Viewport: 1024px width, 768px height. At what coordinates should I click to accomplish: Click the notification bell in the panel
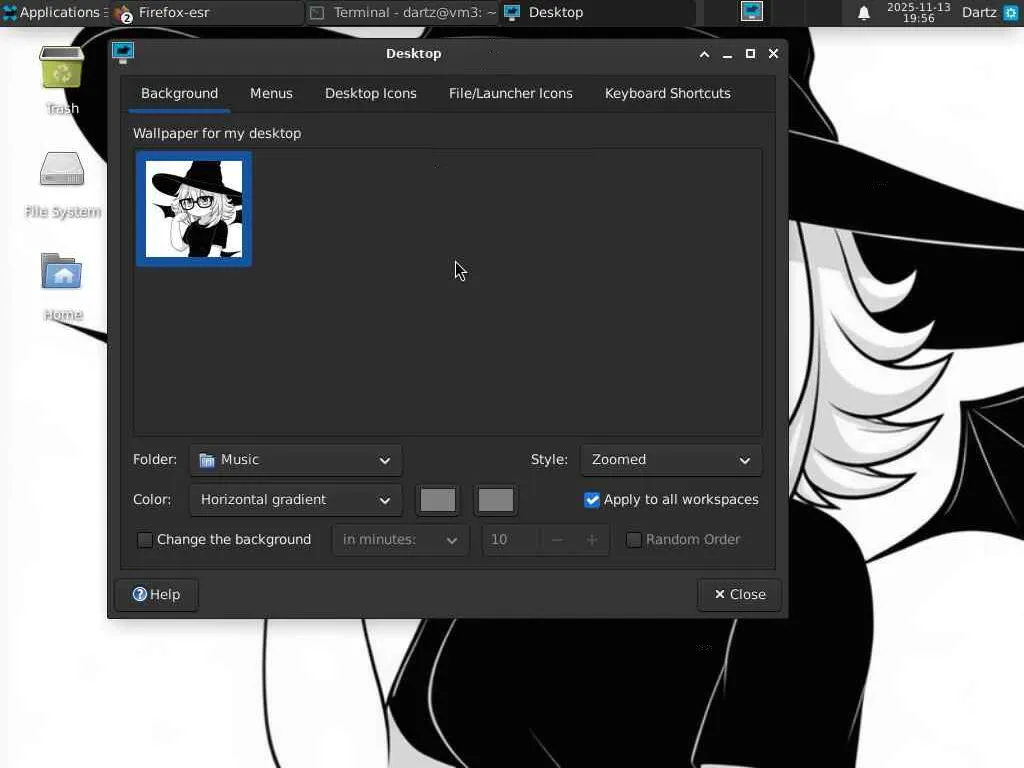click(863, 12)
